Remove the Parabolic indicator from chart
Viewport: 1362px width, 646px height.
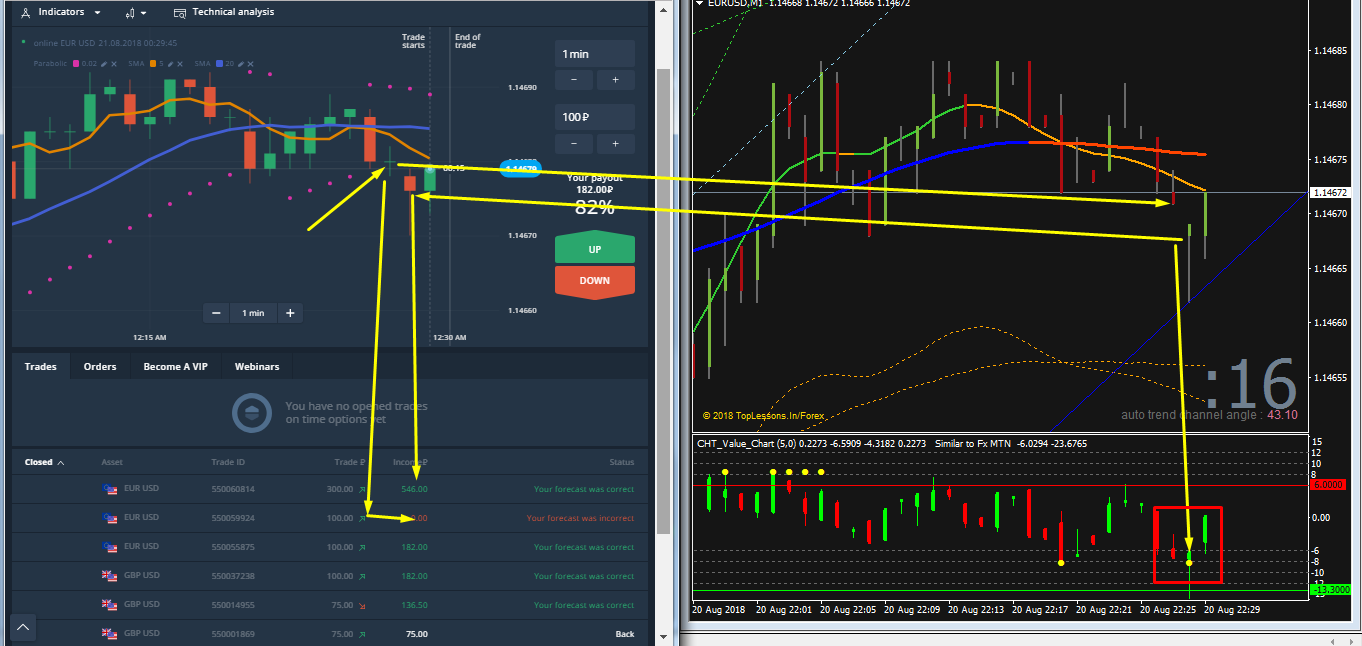pyautogui.click(x=115, y=63)
